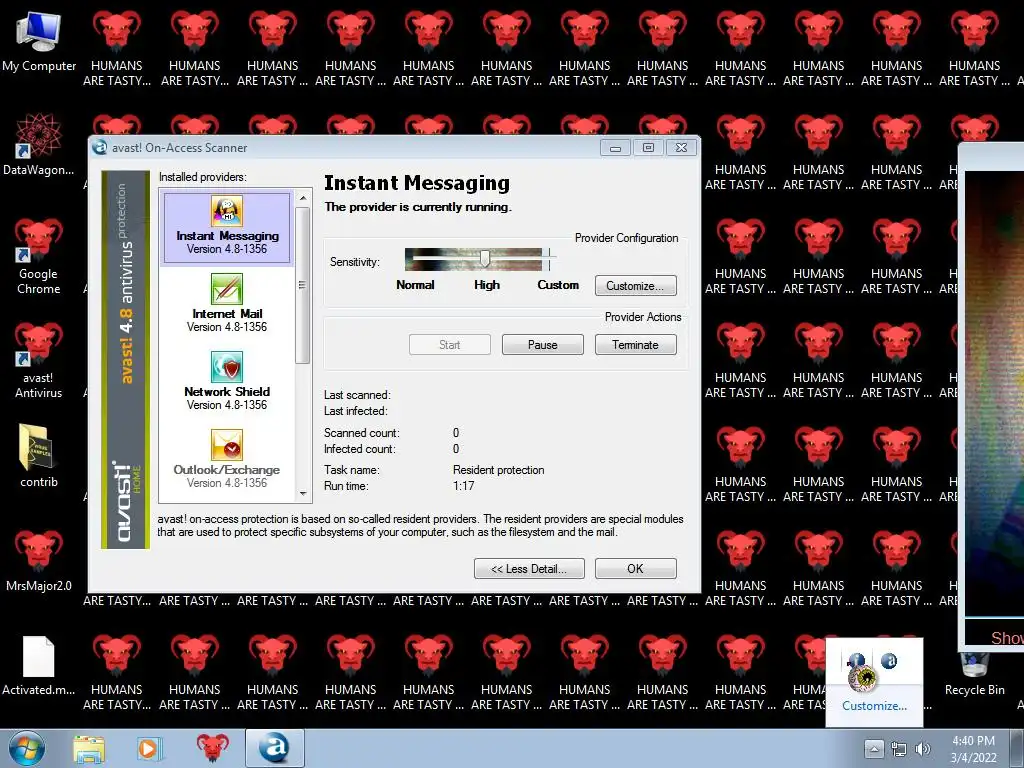The height and width of the screenshot is (768, 1024).
Task: Click the Start provider button
Action: pos(449,345)
